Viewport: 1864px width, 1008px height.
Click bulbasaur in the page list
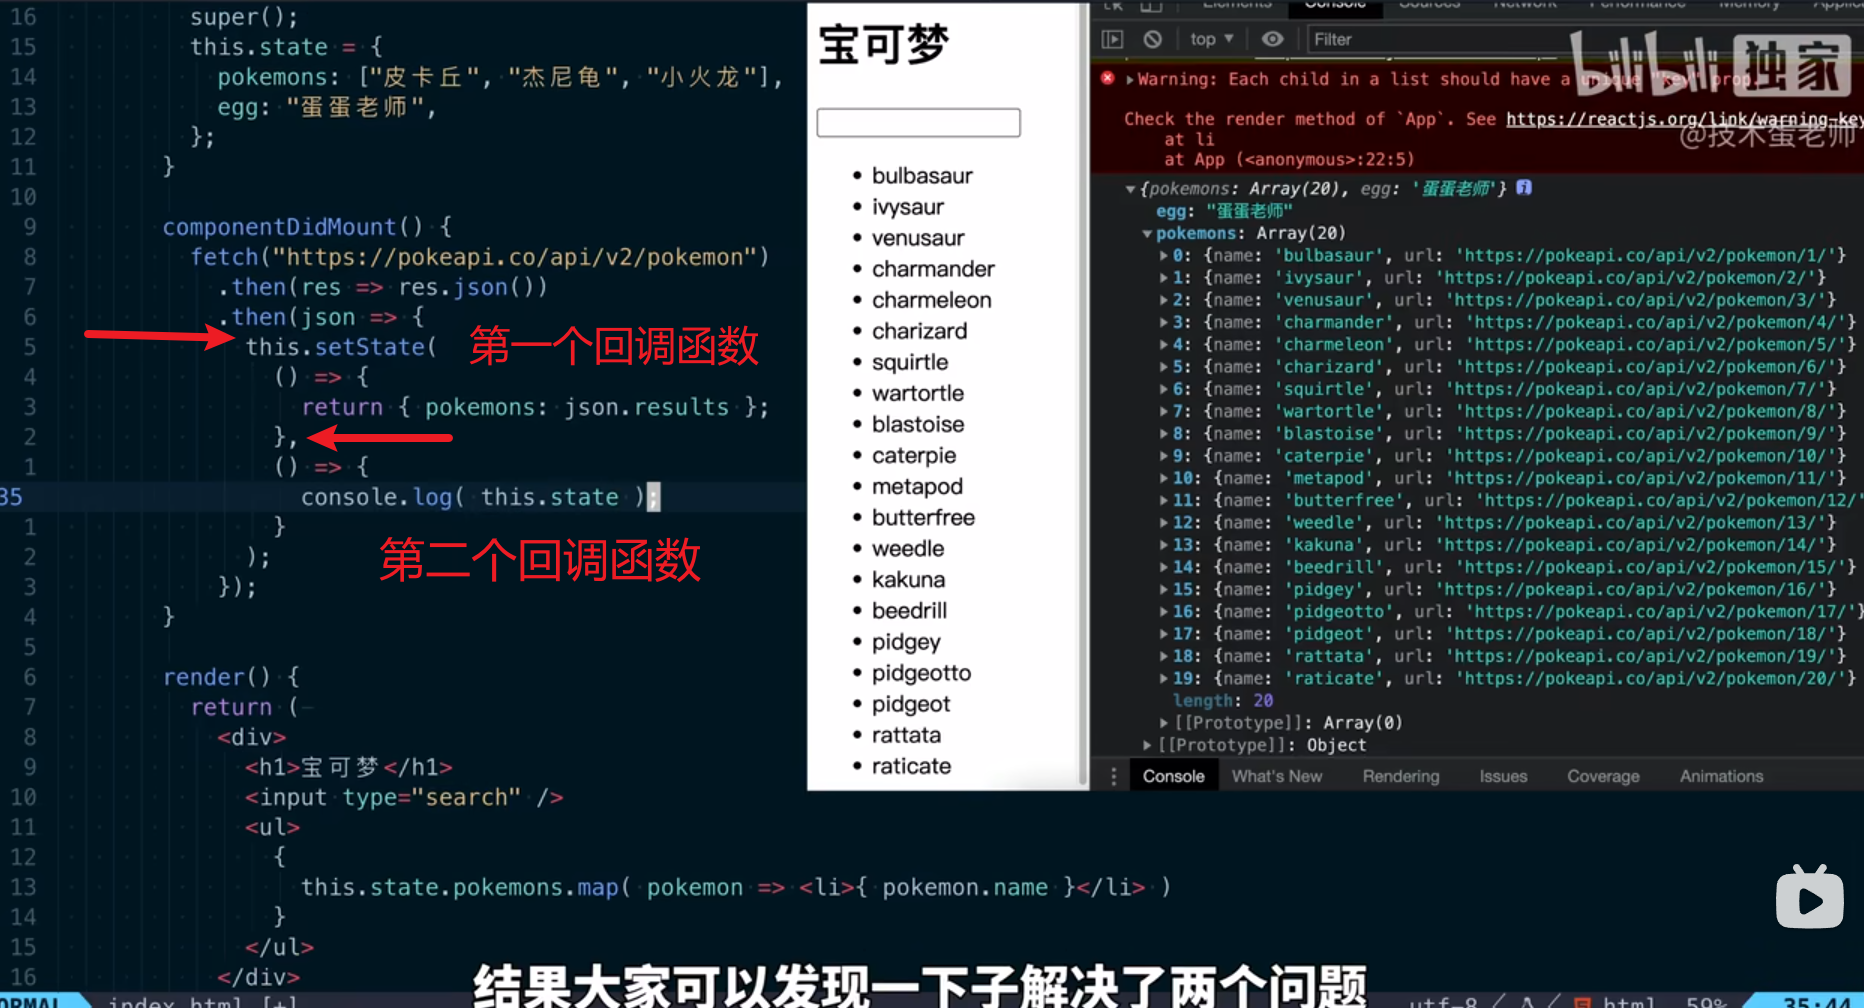[x=922, y=176]
